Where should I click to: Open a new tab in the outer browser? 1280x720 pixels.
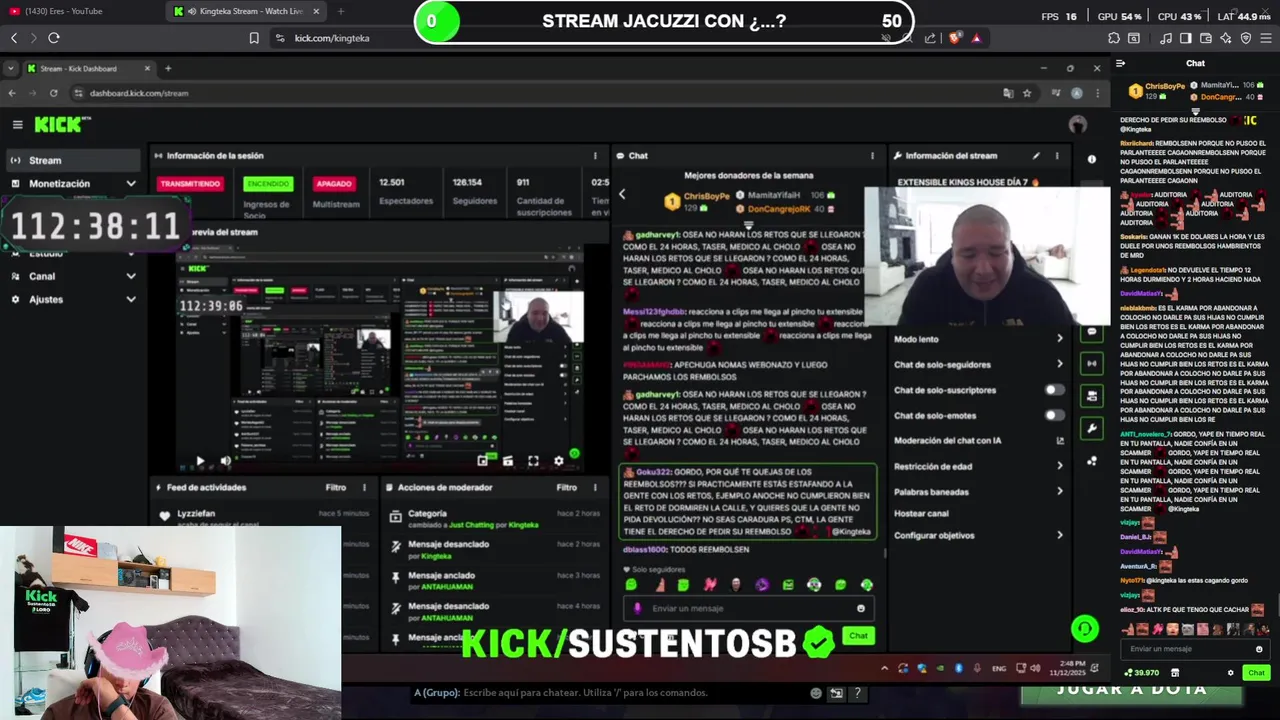click(x=340, y=11)
